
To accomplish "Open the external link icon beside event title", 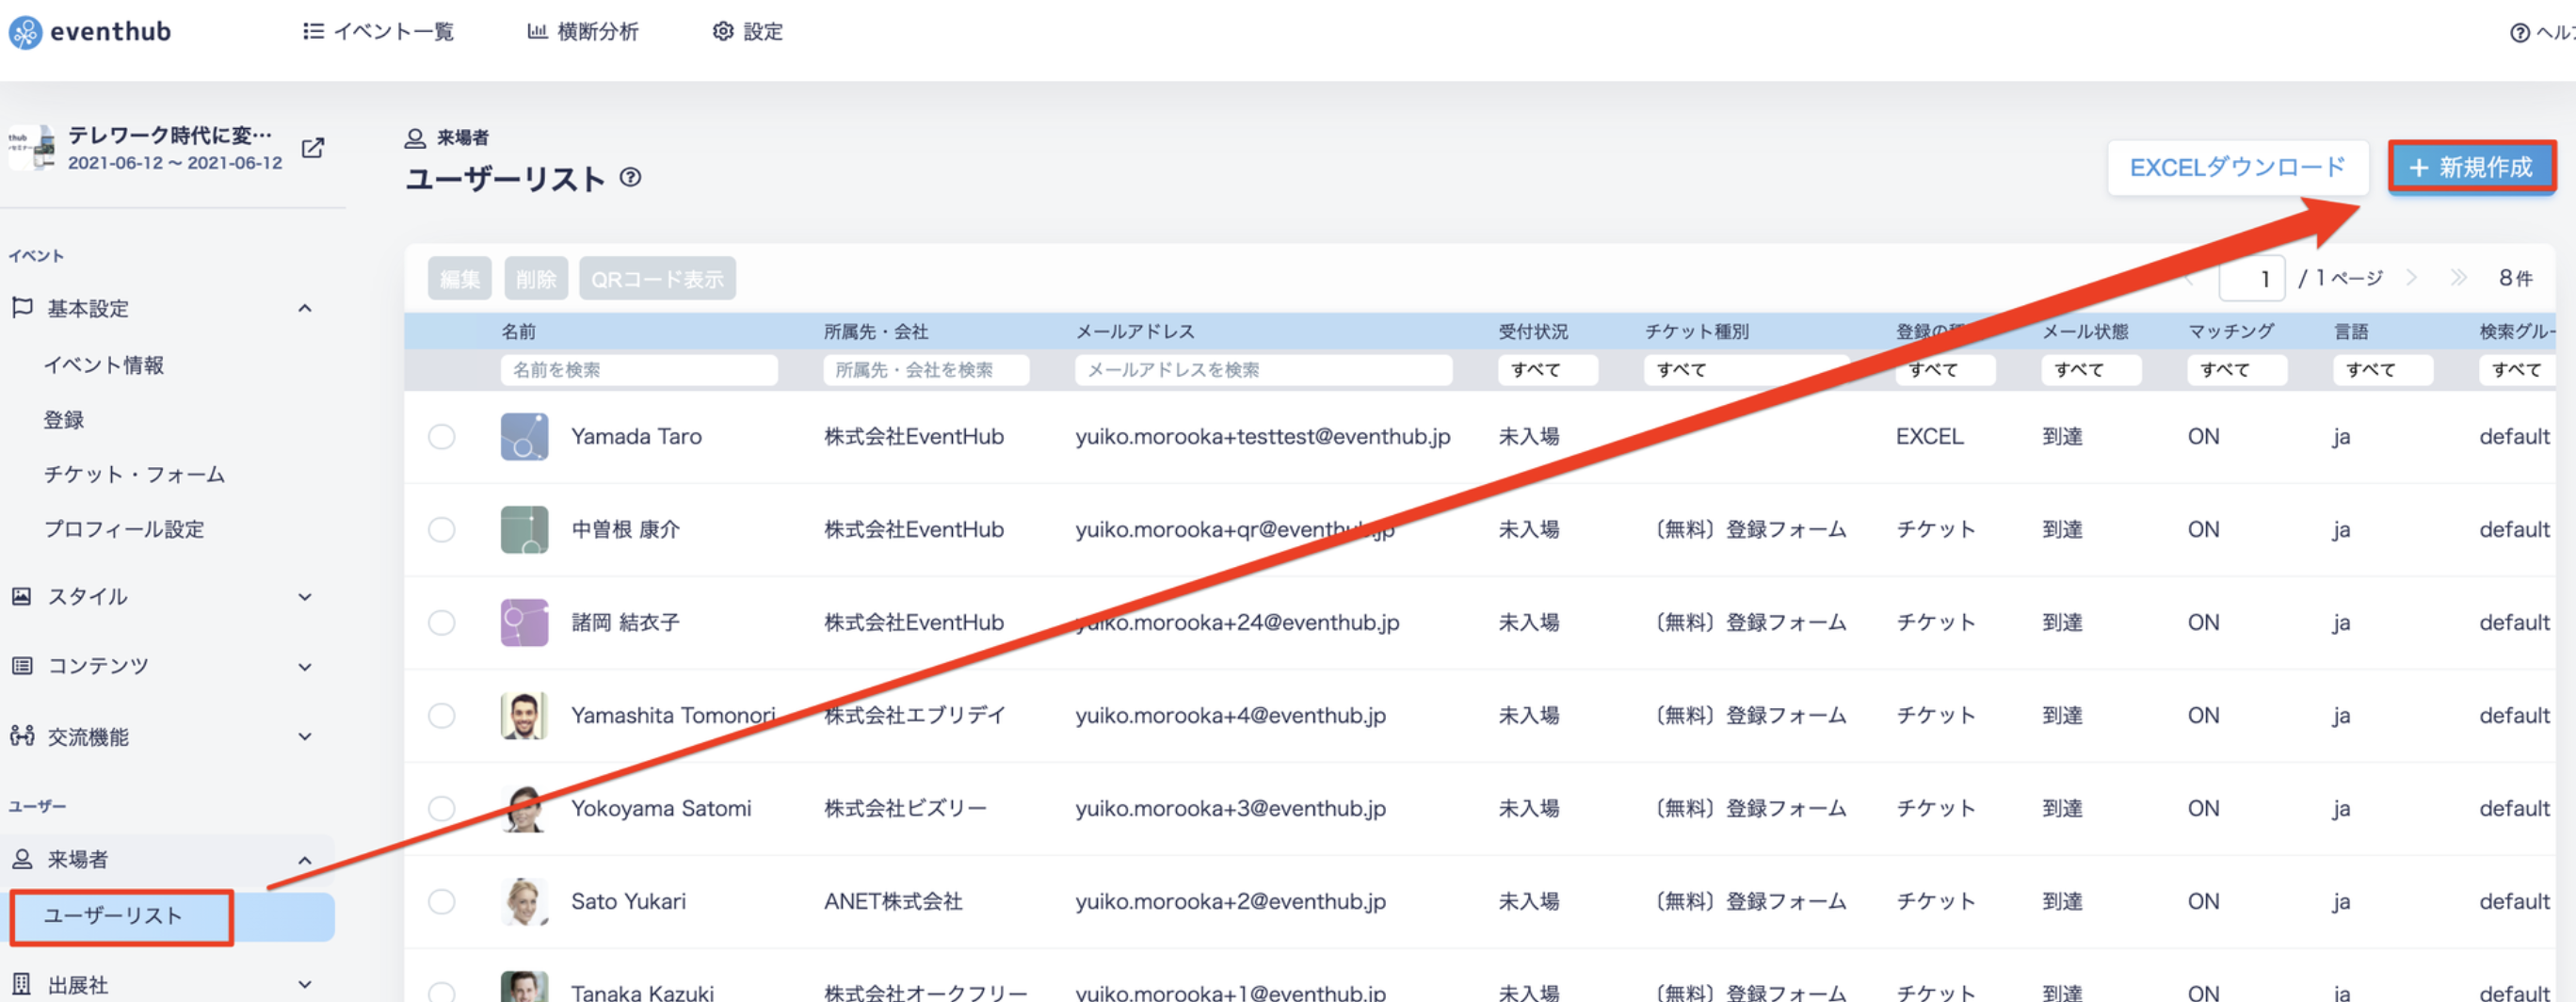I will coord(313,148).
